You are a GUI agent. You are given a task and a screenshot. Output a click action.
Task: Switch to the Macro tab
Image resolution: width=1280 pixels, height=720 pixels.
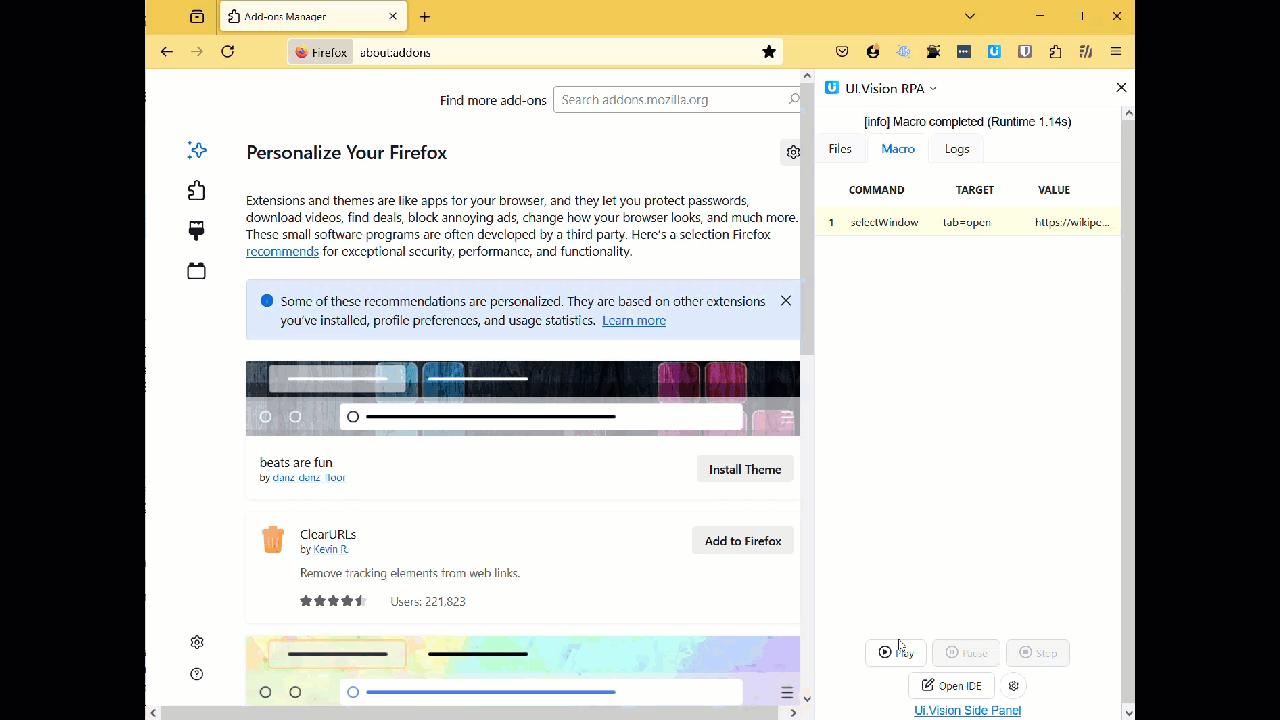[898, 149]
